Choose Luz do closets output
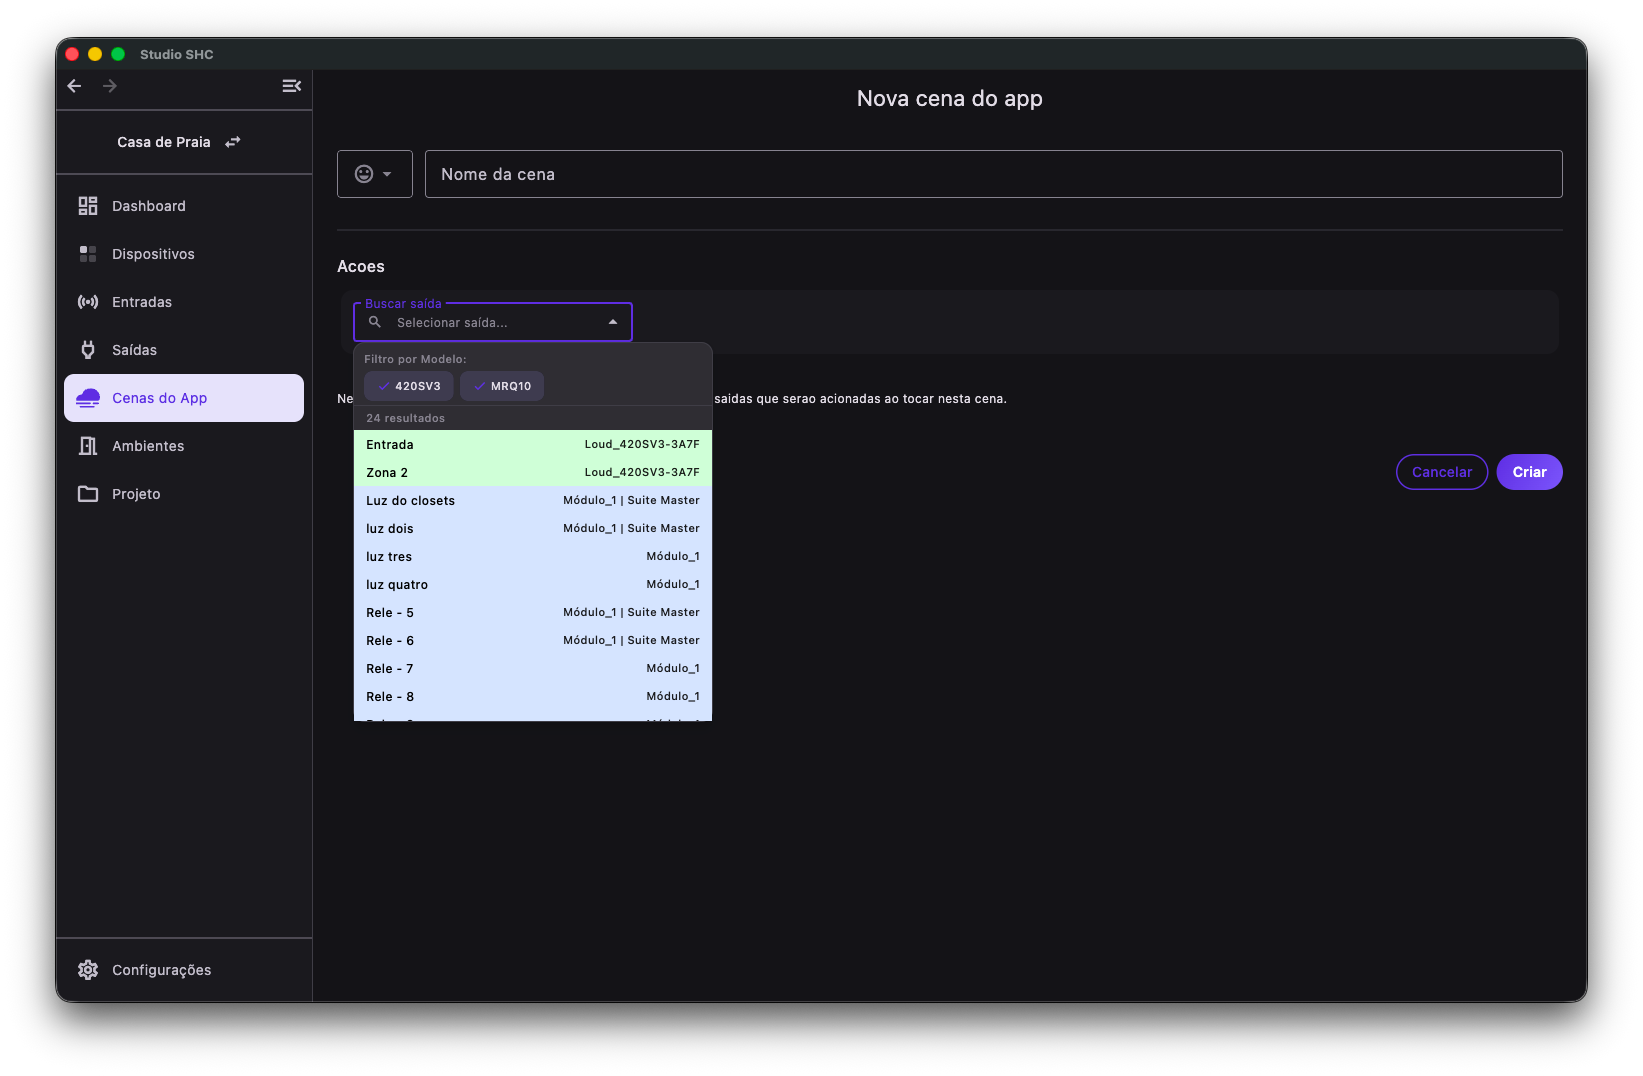The height and width of the screenshot is (1076, 1643). click(x=533, y=500)
